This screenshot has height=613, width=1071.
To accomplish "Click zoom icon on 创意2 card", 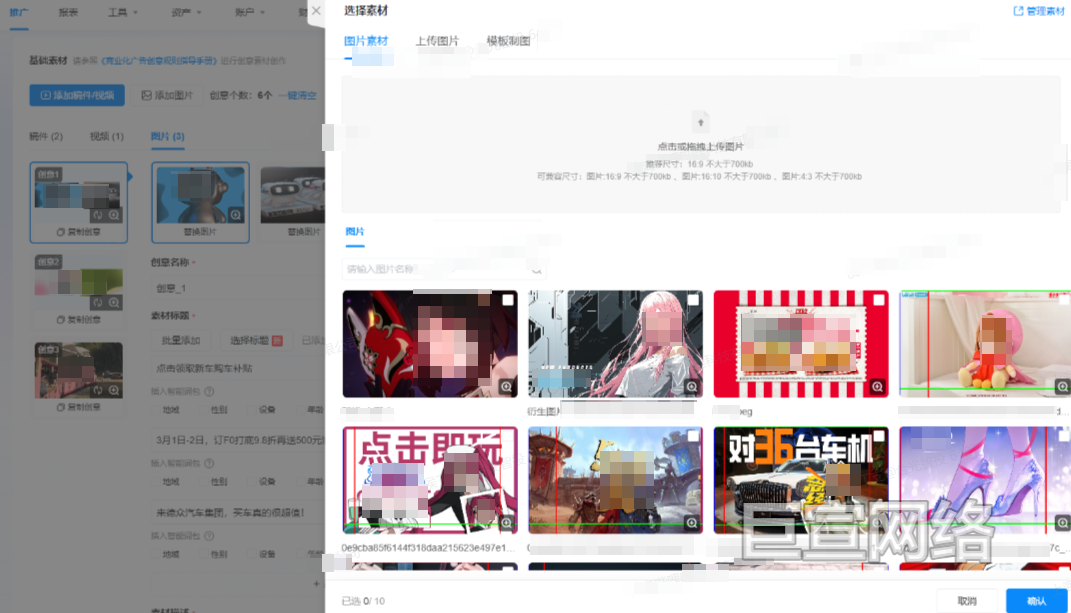I will click(114, 302).
